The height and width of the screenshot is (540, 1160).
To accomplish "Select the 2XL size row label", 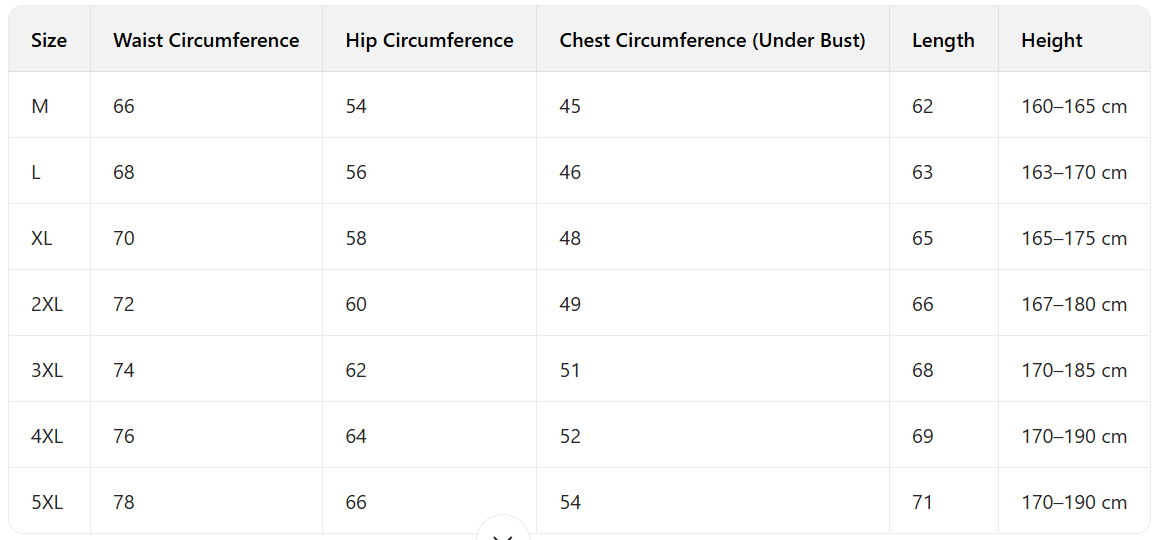I will pyautogui.click(x=47, y=304).
